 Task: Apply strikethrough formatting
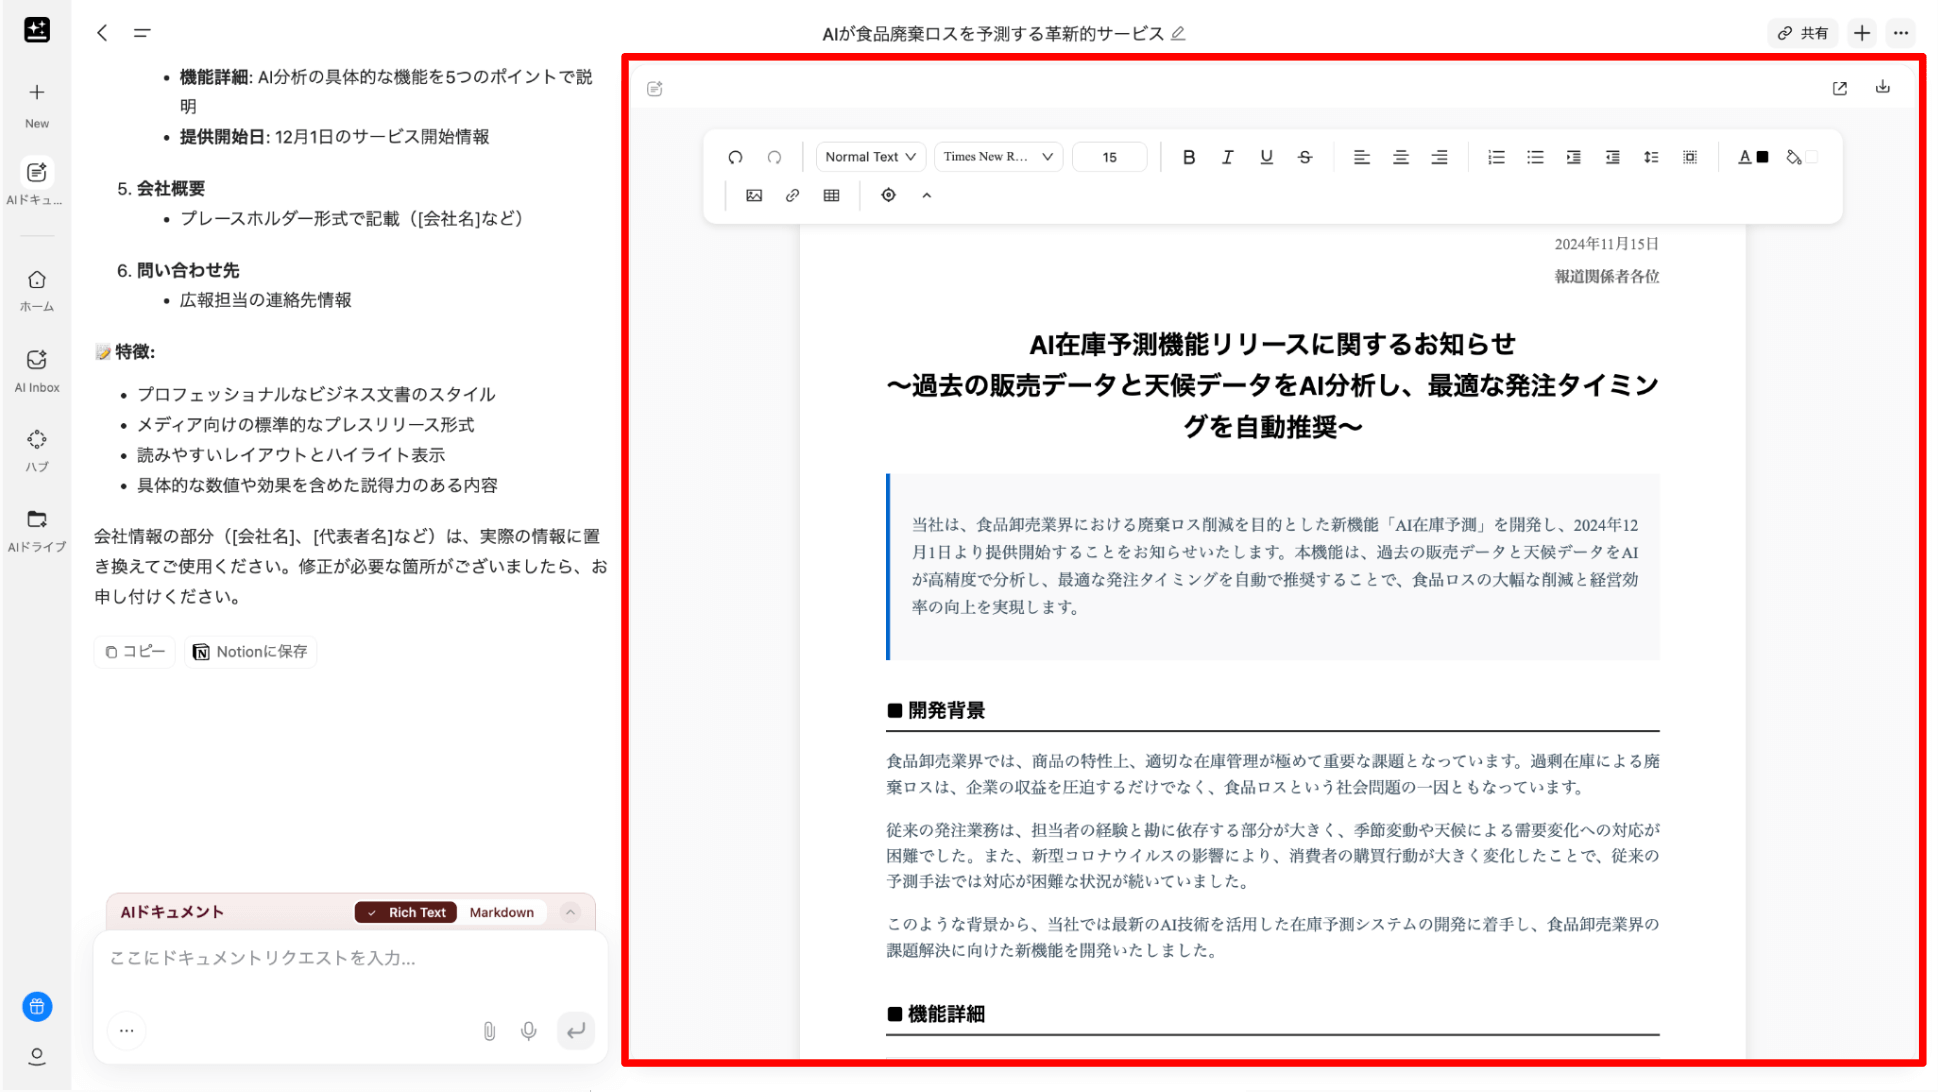coord(1305,157)
